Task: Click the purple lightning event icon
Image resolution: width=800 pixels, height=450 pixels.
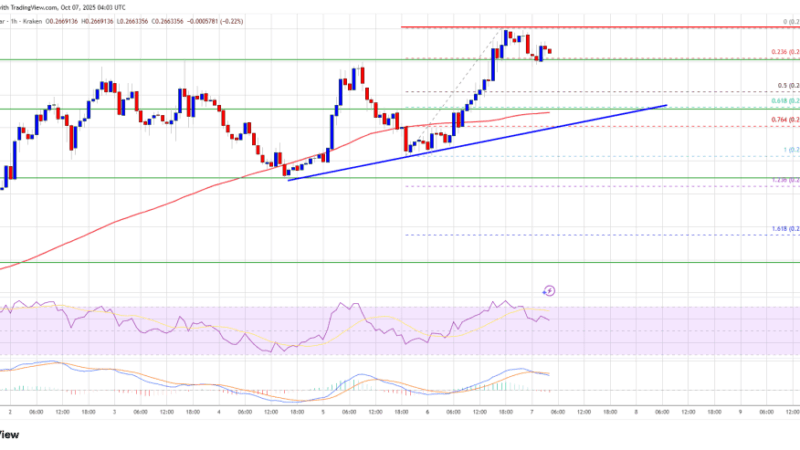Action: [549, 291]
